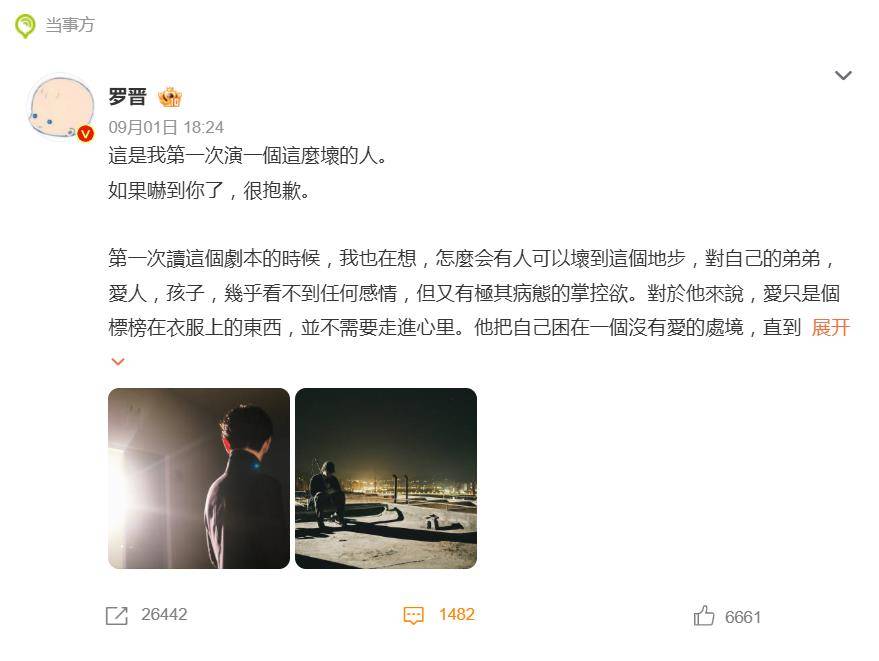Click the red V verification badge
This screenshot has height=661, width=879.
click(85, 133)
